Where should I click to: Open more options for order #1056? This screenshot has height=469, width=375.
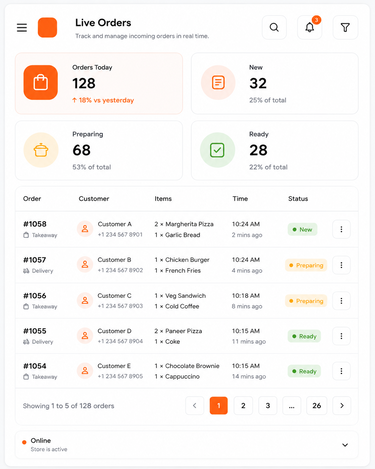click(x=341, y=301)
